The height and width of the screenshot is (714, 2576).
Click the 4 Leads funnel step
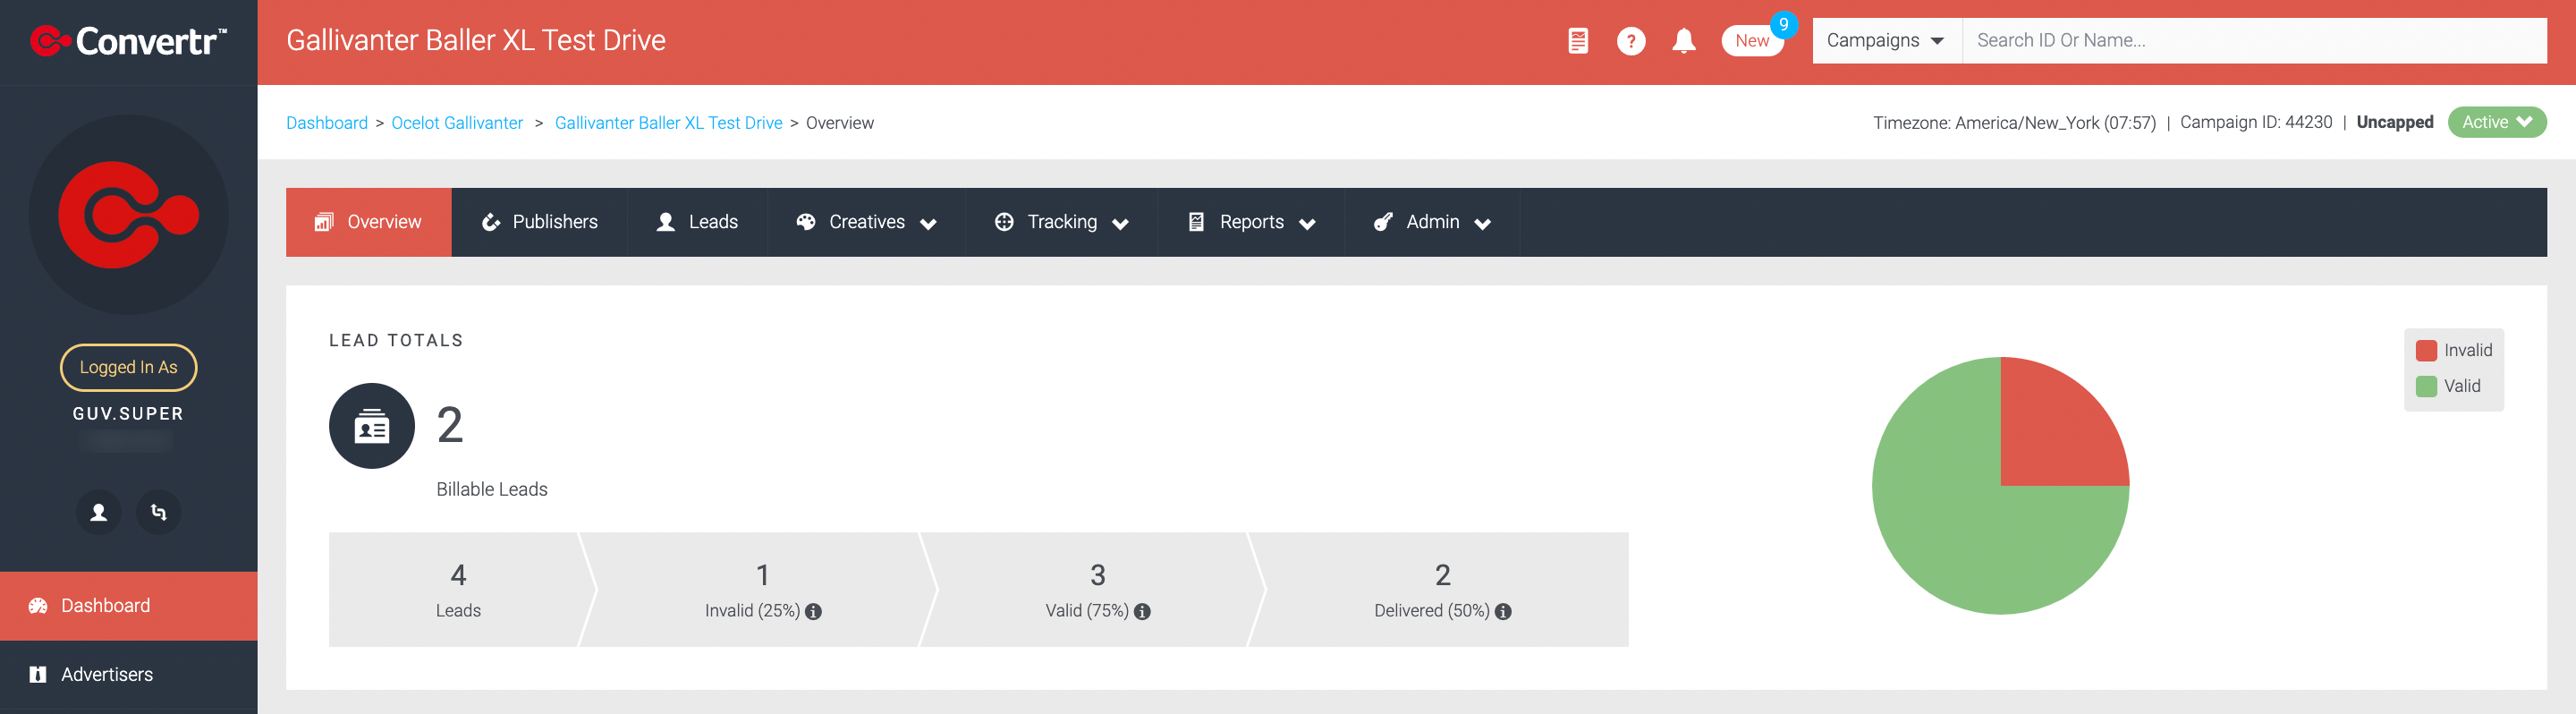coord(458,590)
